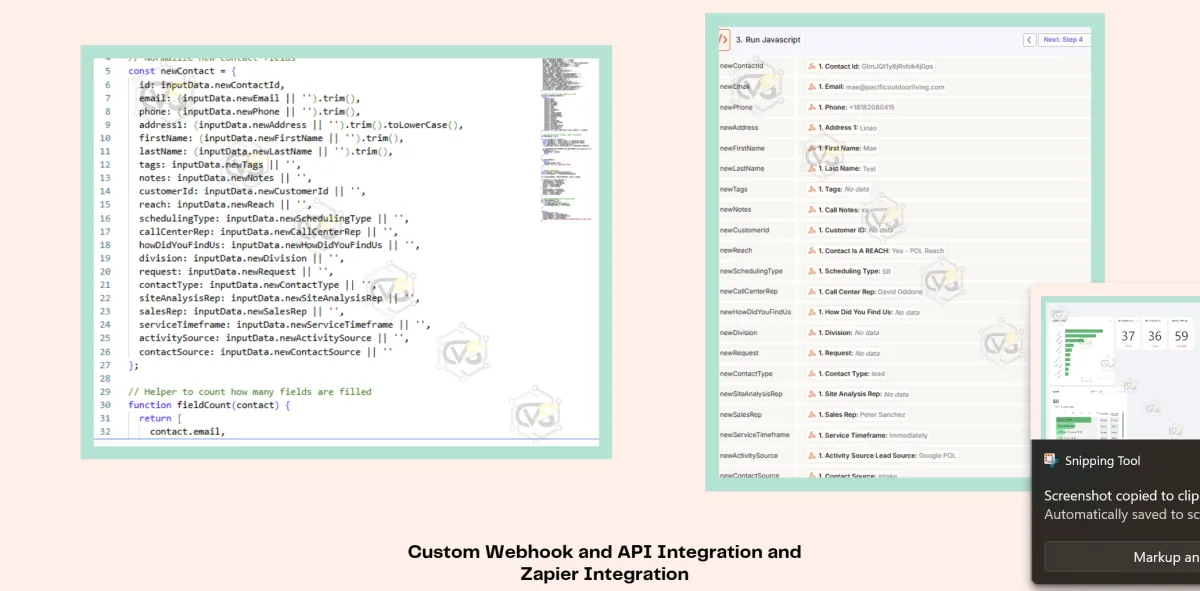Click the newRequest key field
Image resolution: width=1200 pixels, height=591 pixels.
click(757, 353)
